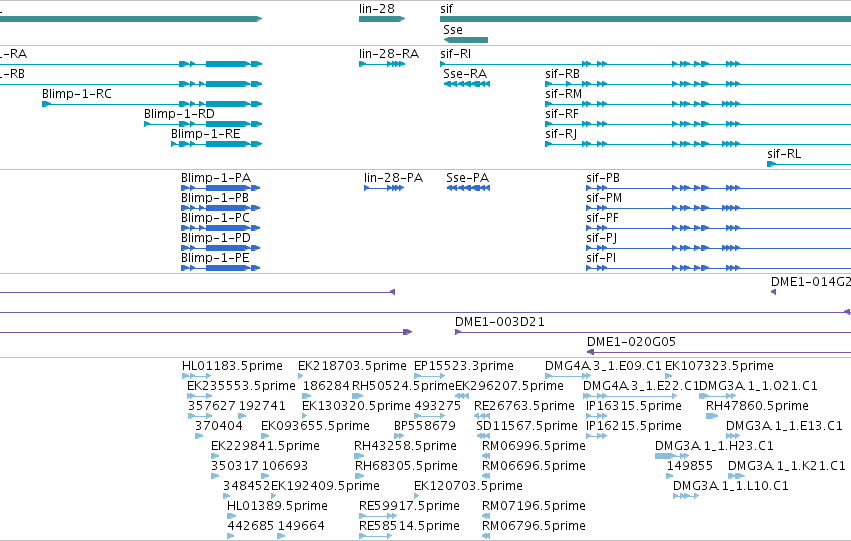Viewport: 851px width, 541px height.
Task: Select the Sse gene glyph
Action: 465,40
